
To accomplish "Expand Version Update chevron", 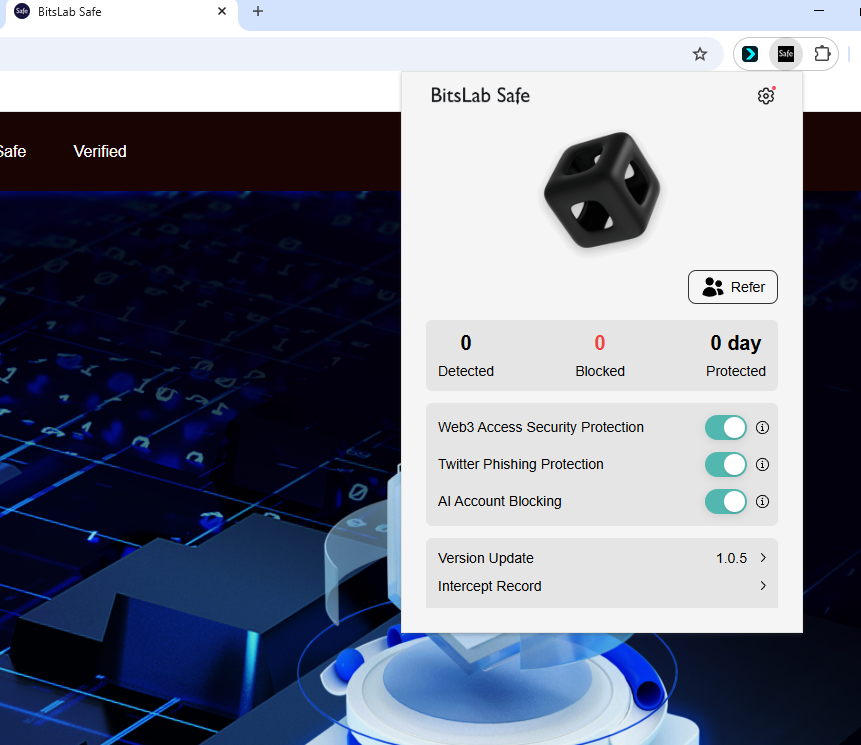I will tap(763, 558).
